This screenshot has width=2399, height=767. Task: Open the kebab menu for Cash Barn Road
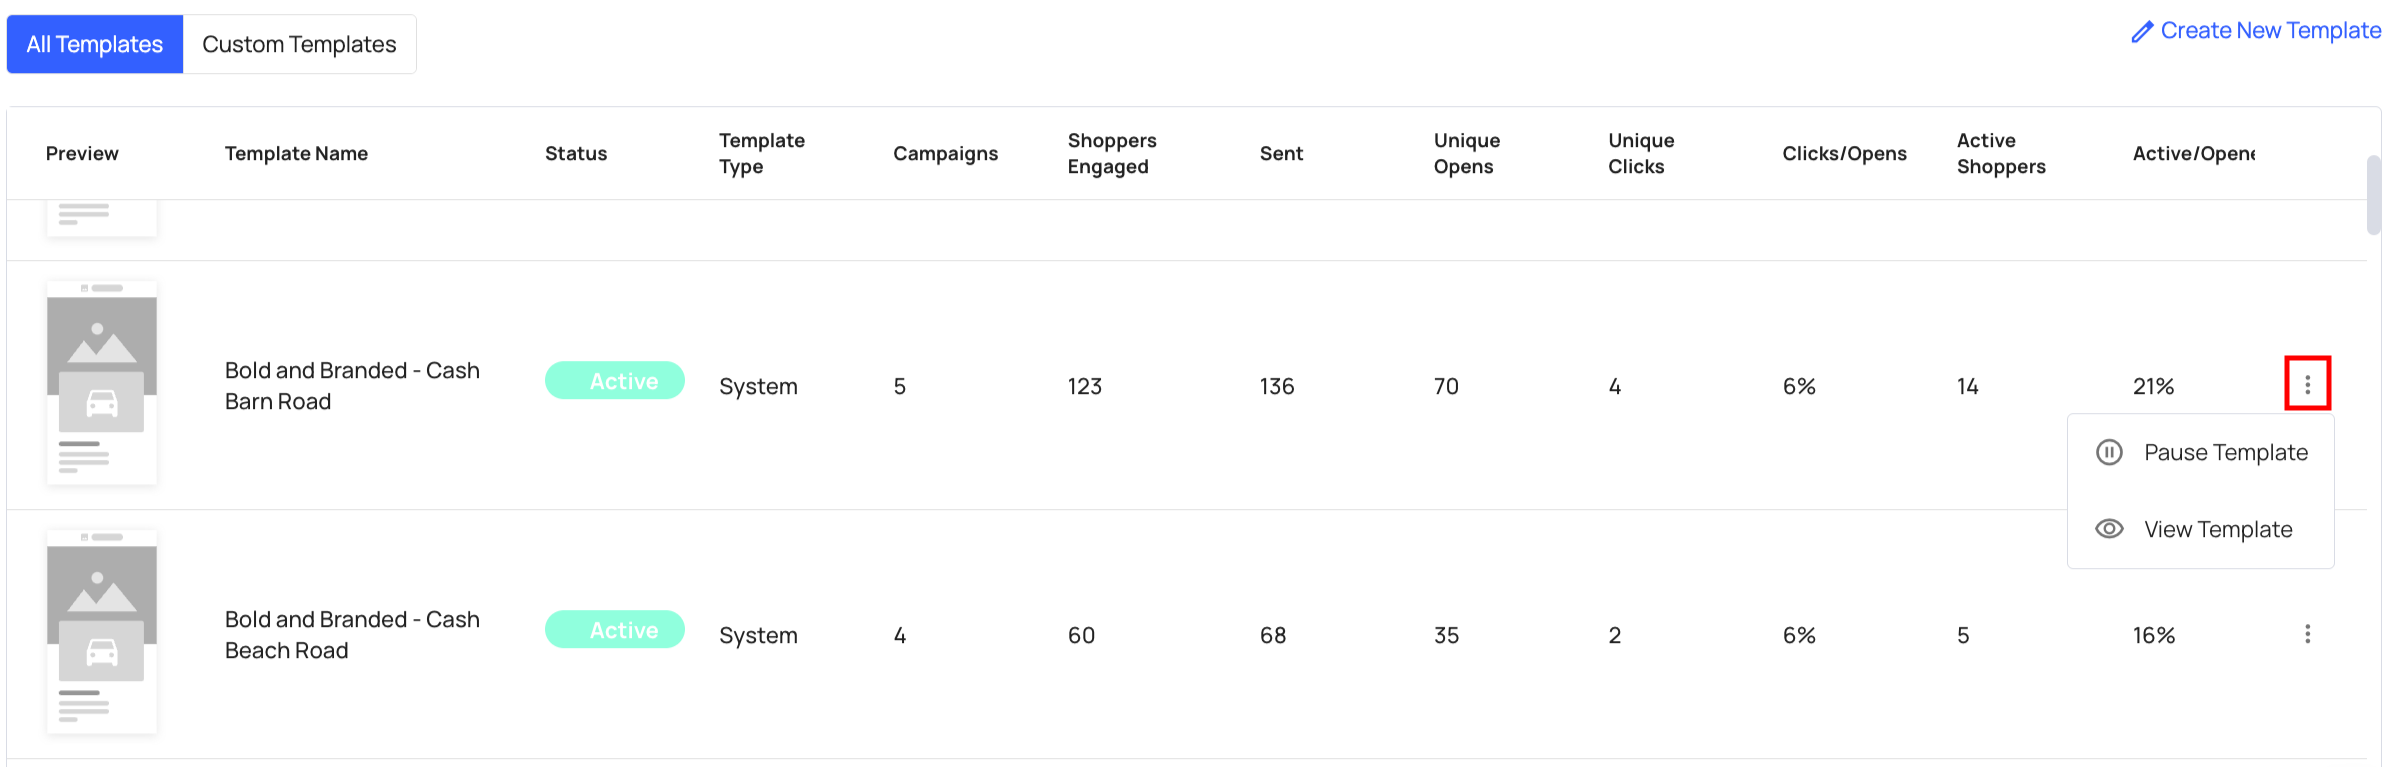point(2307,384)
